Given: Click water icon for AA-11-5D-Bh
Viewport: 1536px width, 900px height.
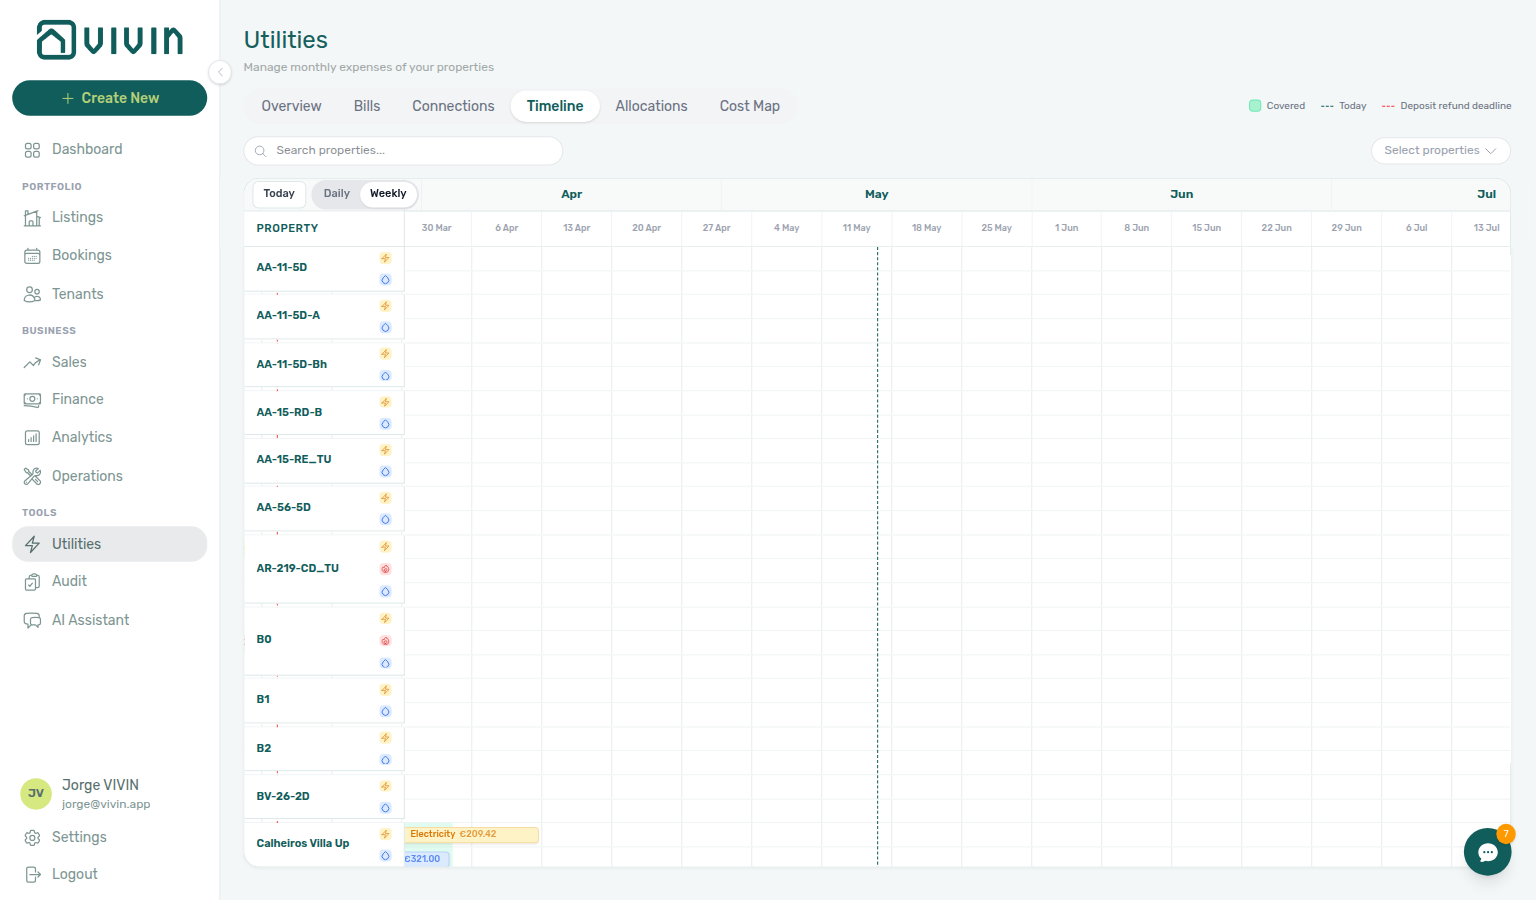Looking at the screenshot, I should click(385, 376).
